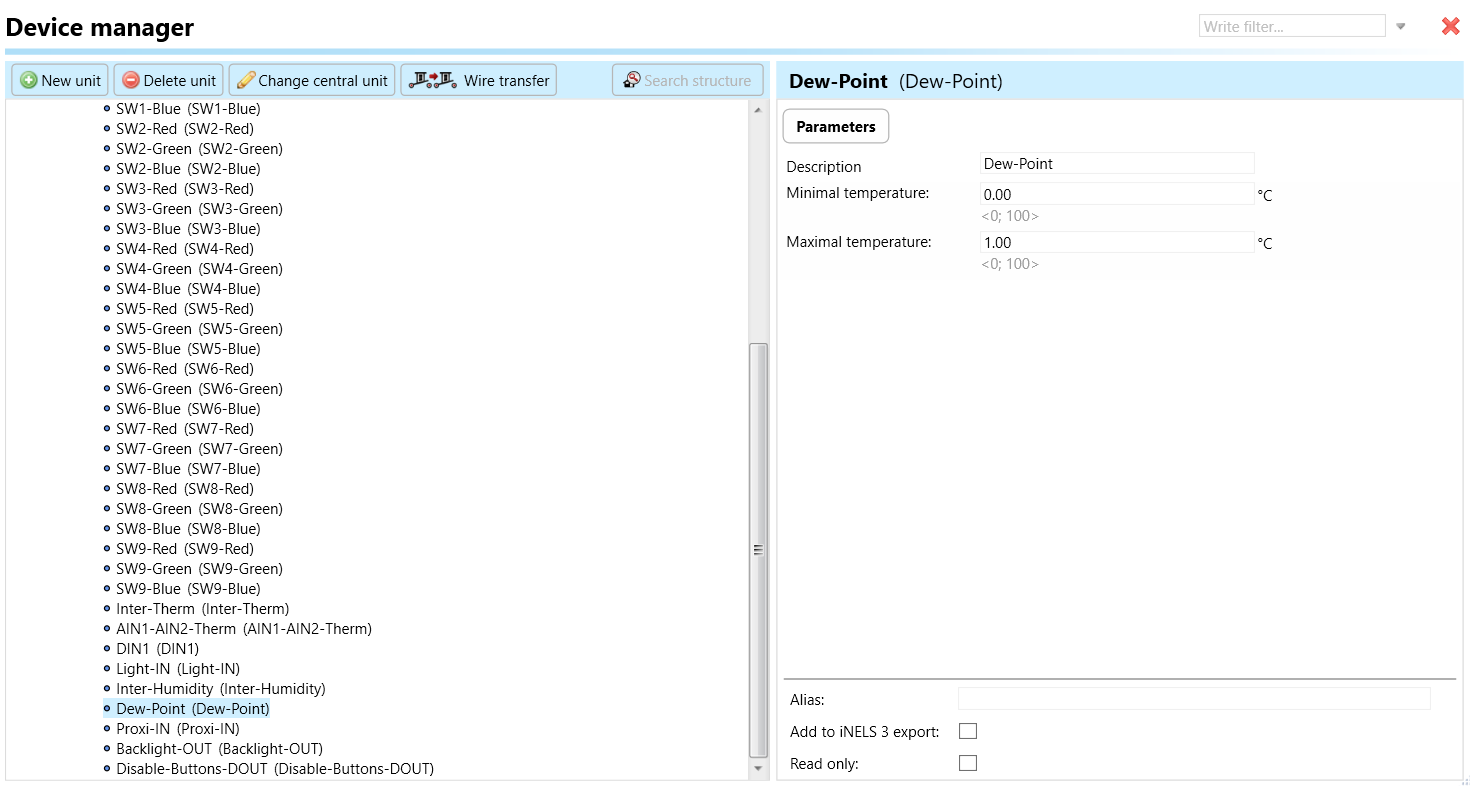Click the Minimal temperature input field
This screenshot has width=1470, height=786.
click(x=1116, y=195)
